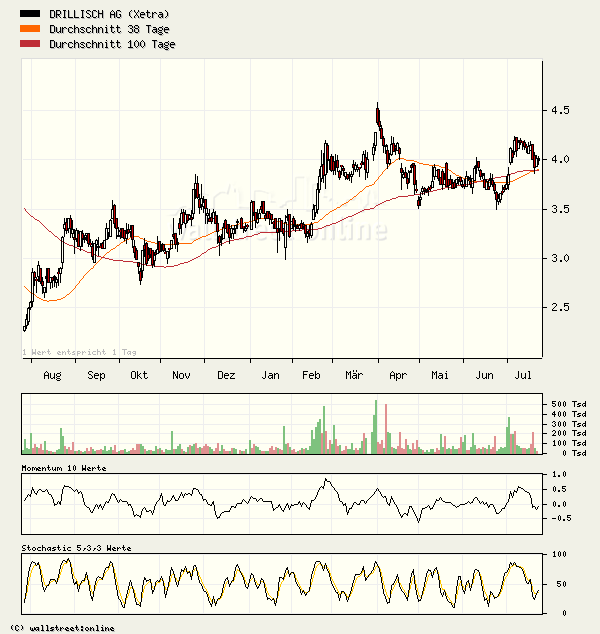The width and height of the screenshot is (600, 634).
Task: Click the 'Mär' month label
Action: coord(354,375)
